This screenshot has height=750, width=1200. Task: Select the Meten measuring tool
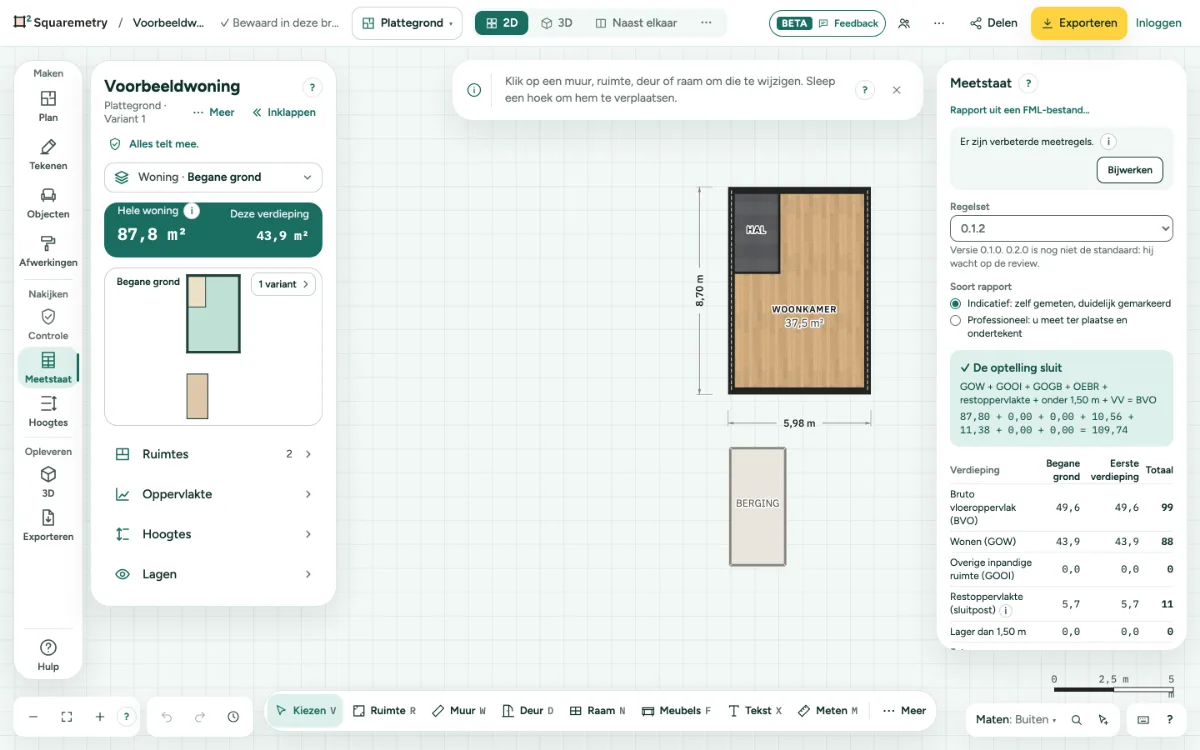(x=829, y=711)
